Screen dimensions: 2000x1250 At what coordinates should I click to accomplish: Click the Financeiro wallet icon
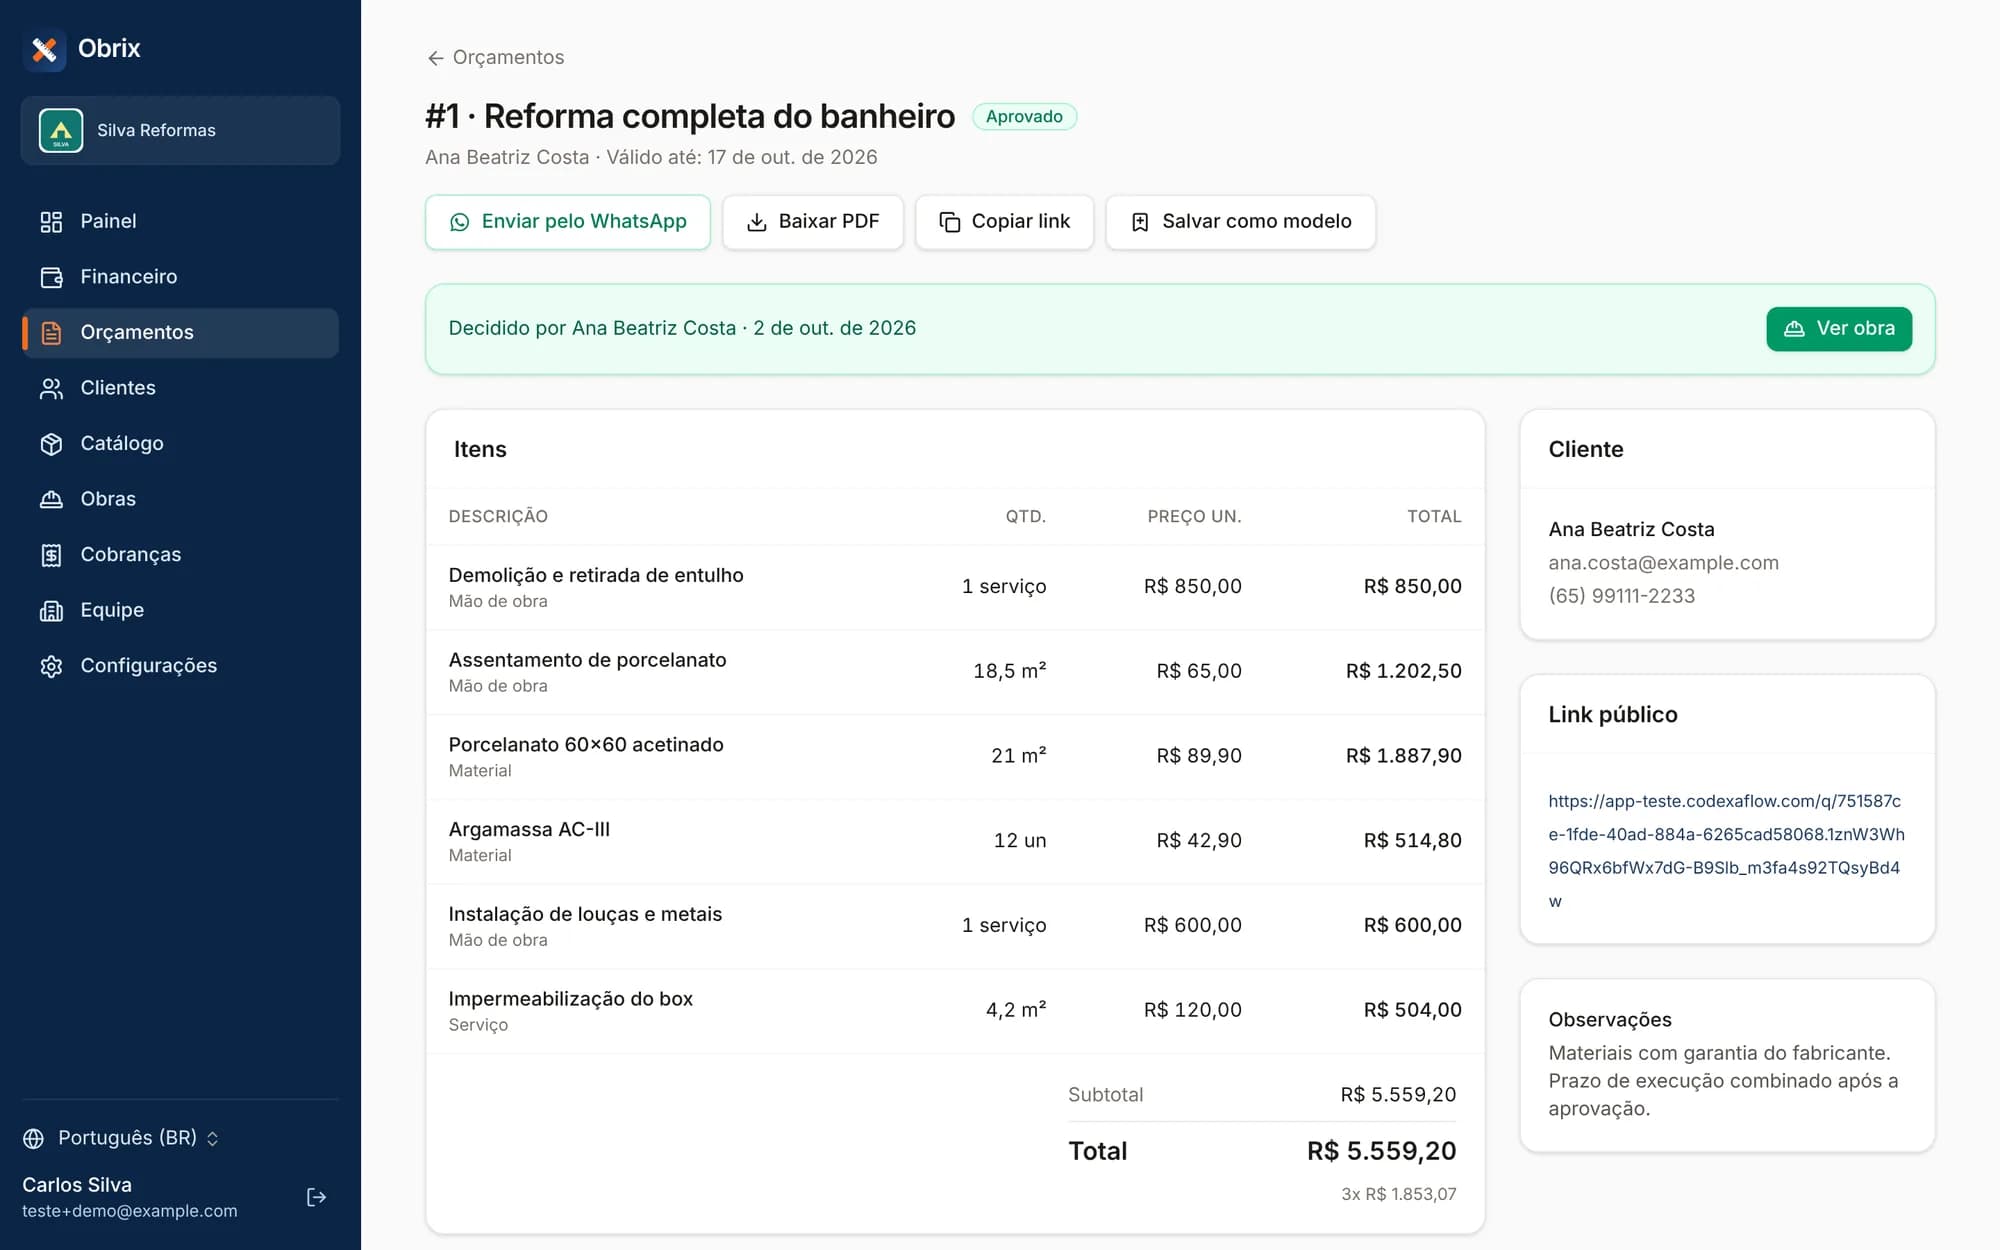tap(51, 277)
